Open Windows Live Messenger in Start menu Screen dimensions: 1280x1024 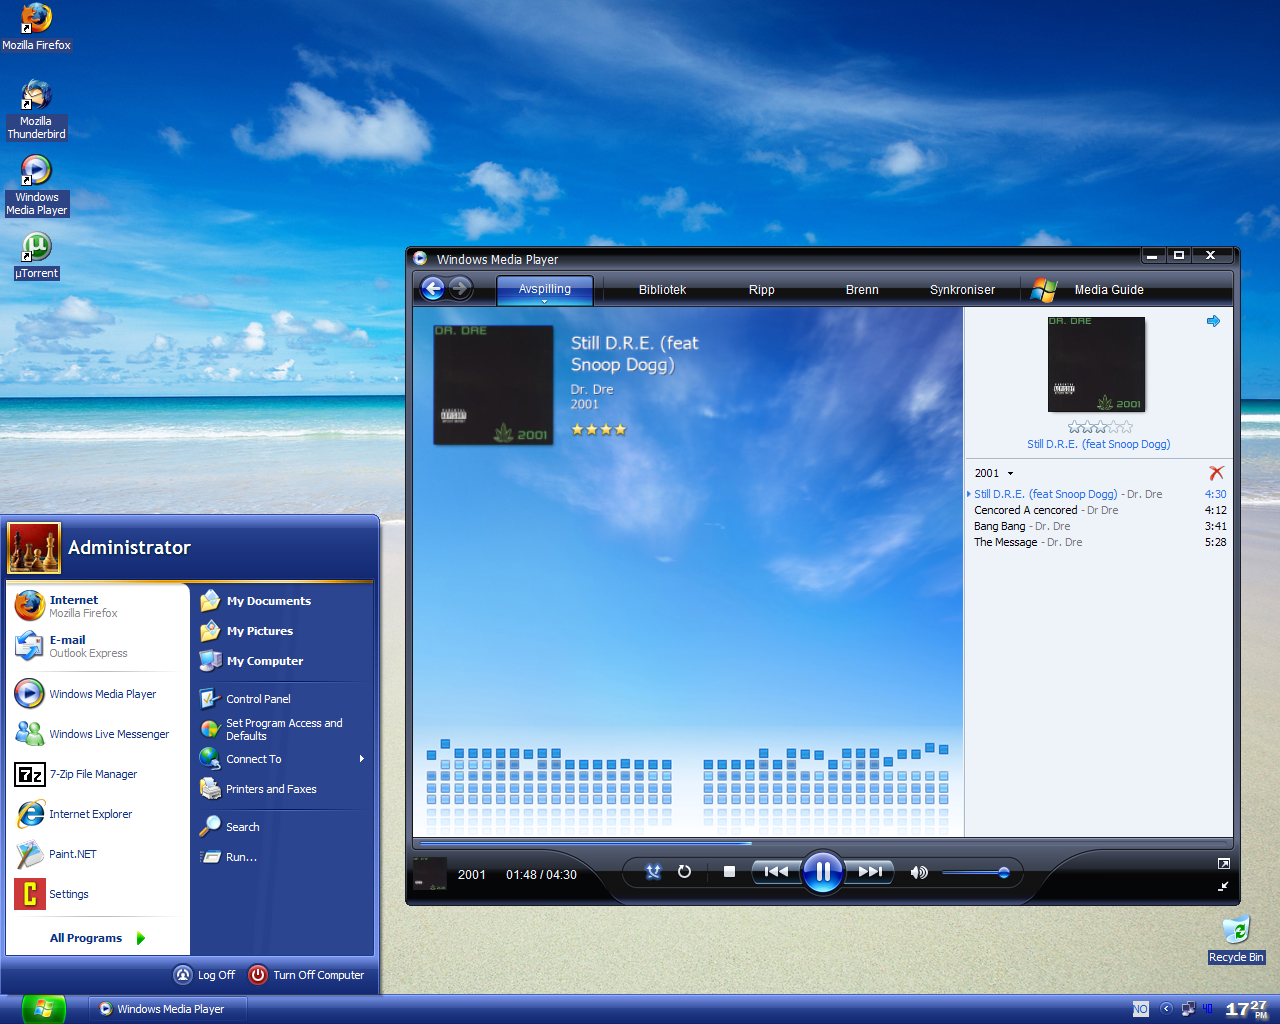[x=97, y=734]
